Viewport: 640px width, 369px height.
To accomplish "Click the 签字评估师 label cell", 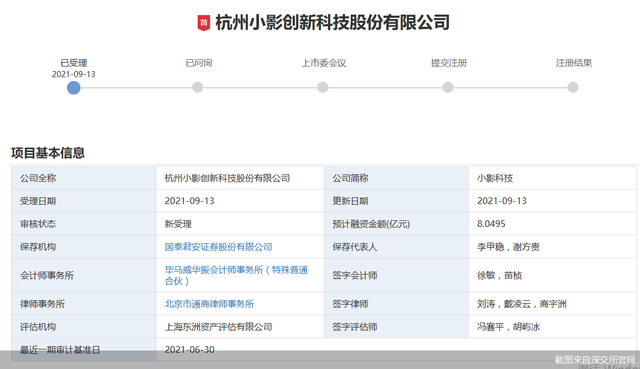I will (396, 327).
